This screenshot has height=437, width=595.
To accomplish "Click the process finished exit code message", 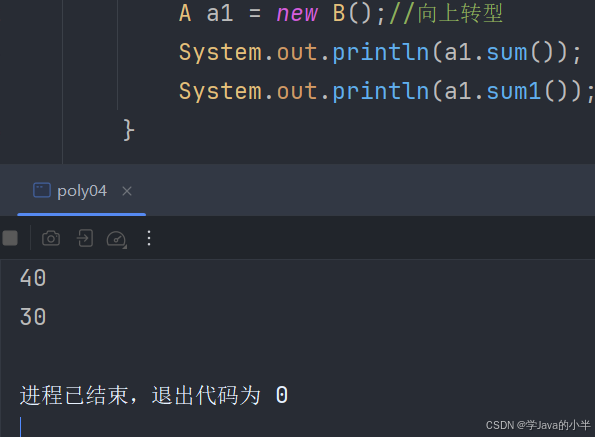I will point(154,395).
